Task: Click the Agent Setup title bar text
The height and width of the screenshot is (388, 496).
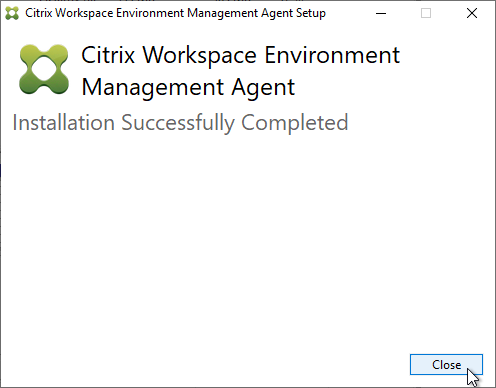Action: click(175, 13)
